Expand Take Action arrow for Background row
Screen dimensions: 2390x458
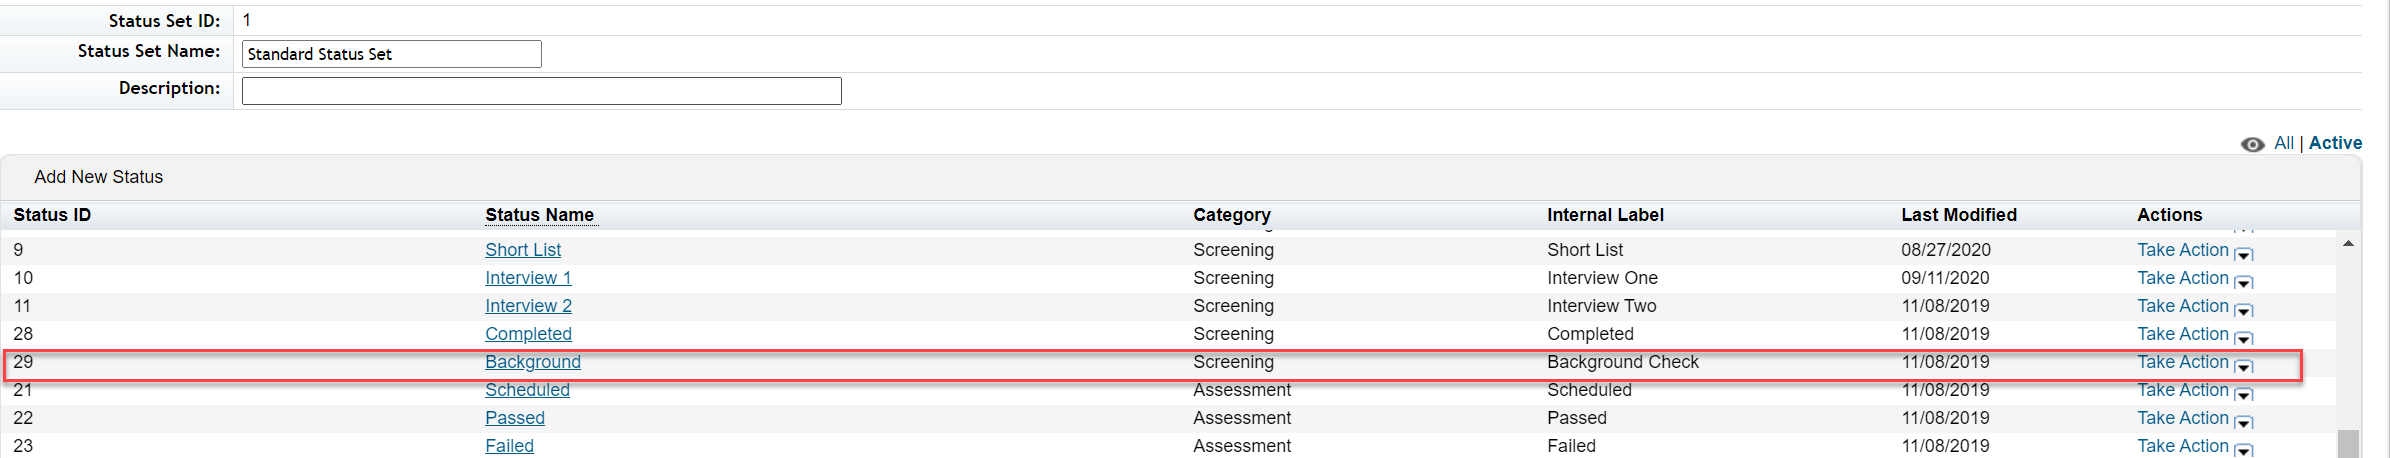[2243, 367]
